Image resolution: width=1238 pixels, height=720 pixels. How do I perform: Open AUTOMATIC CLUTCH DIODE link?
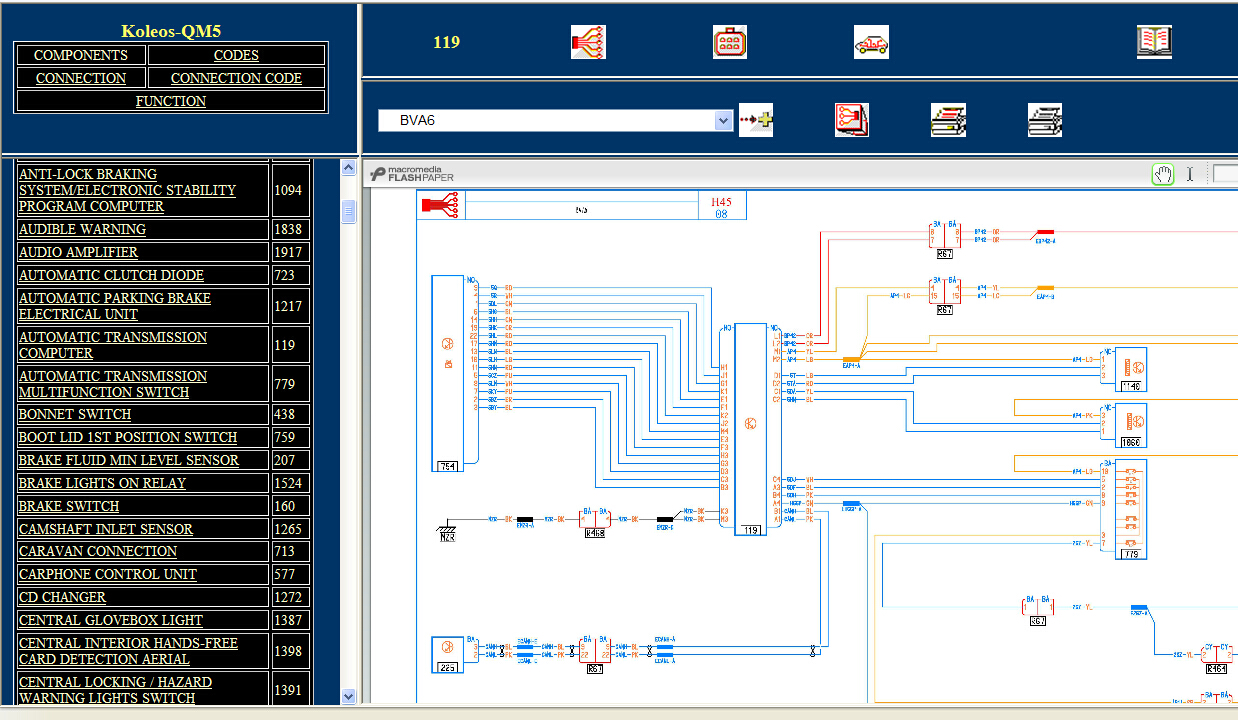111,275
